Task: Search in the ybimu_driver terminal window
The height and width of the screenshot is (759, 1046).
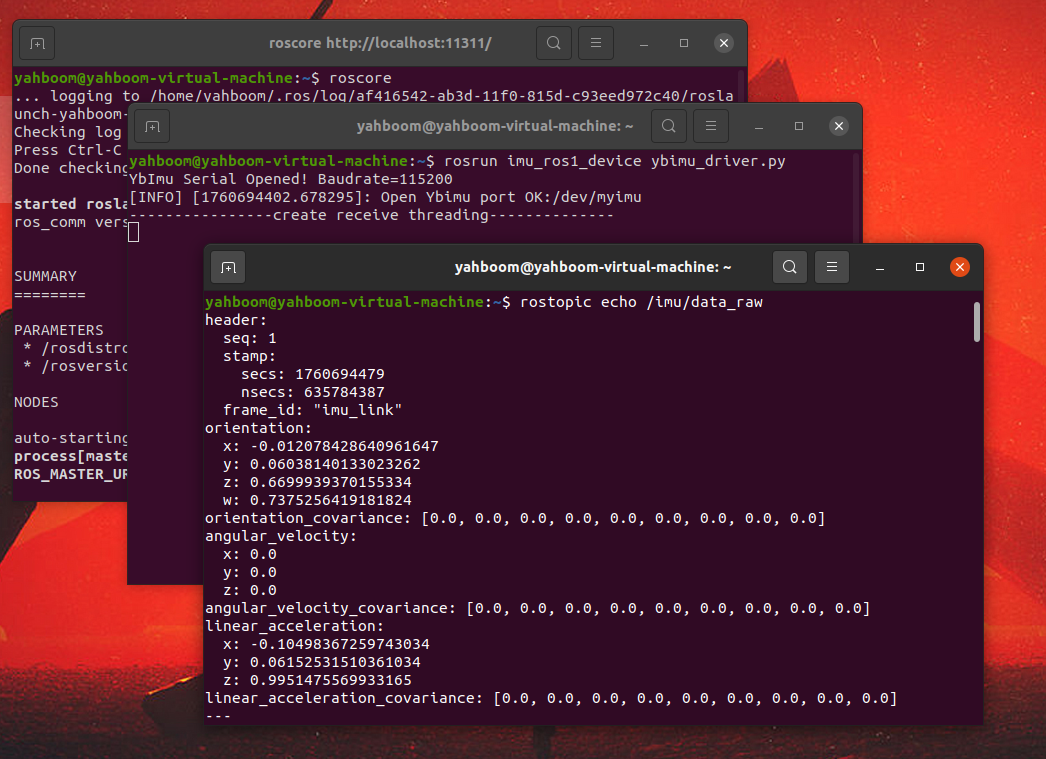Action: click(668, 126)
